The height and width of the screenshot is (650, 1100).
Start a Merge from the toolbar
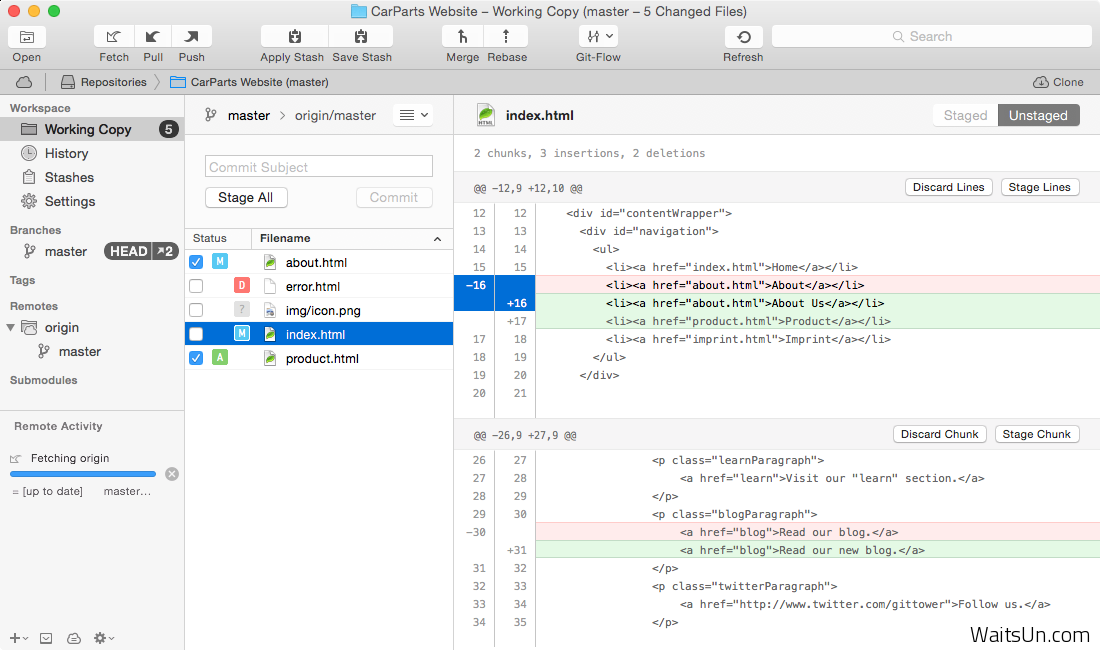(x=463, y=37)
